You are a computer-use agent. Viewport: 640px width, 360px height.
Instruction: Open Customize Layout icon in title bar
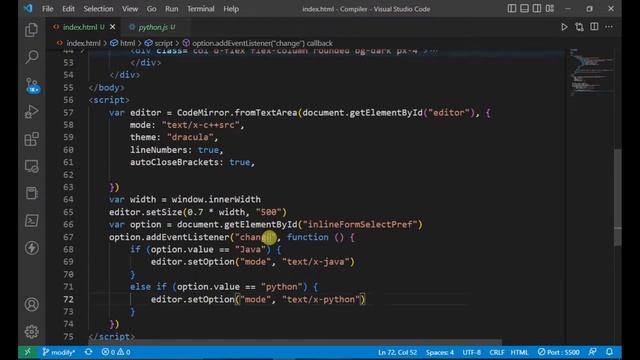click(550, 9)
